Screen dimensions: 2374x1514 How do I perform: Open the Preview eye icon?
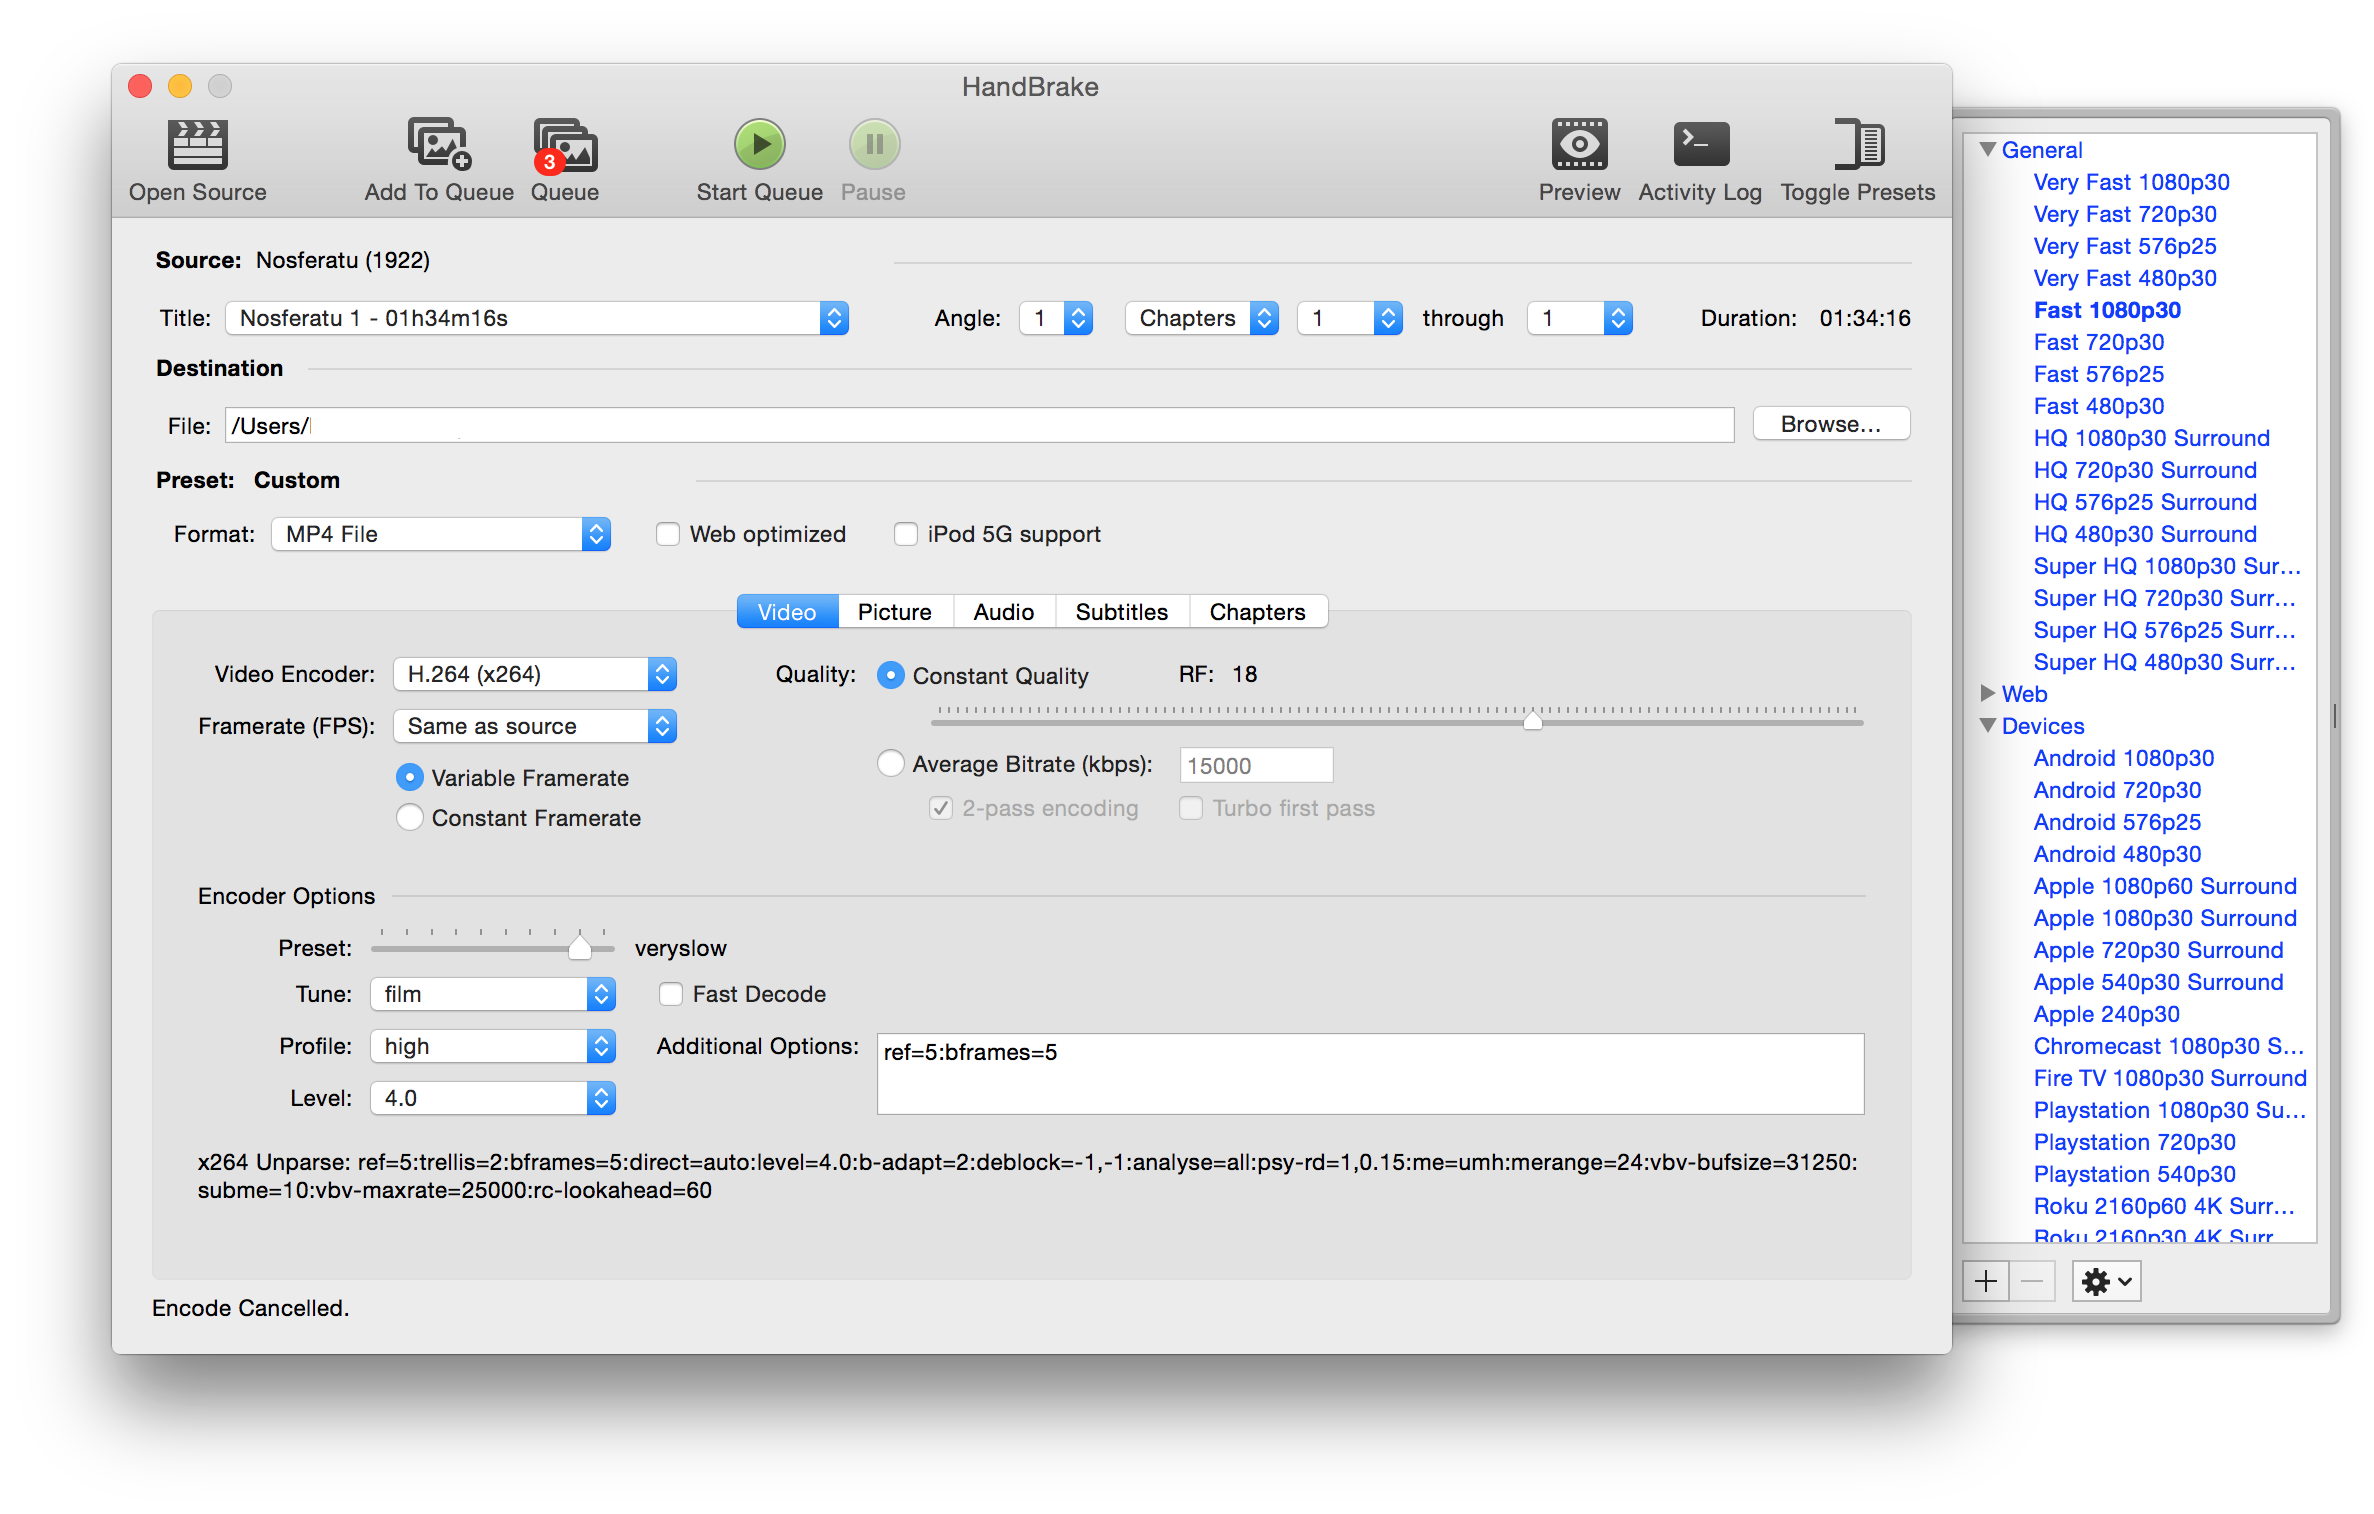coord(1579,145)
